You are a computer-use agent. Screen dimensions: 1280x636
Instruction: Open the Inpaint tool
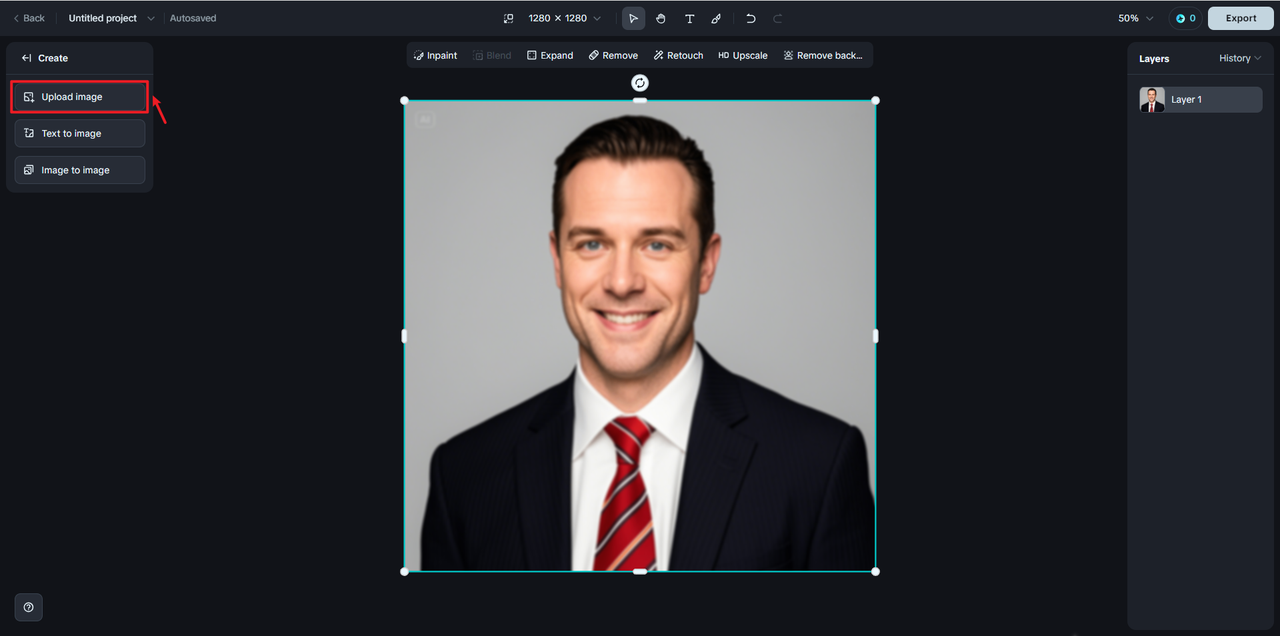[435, 55]
